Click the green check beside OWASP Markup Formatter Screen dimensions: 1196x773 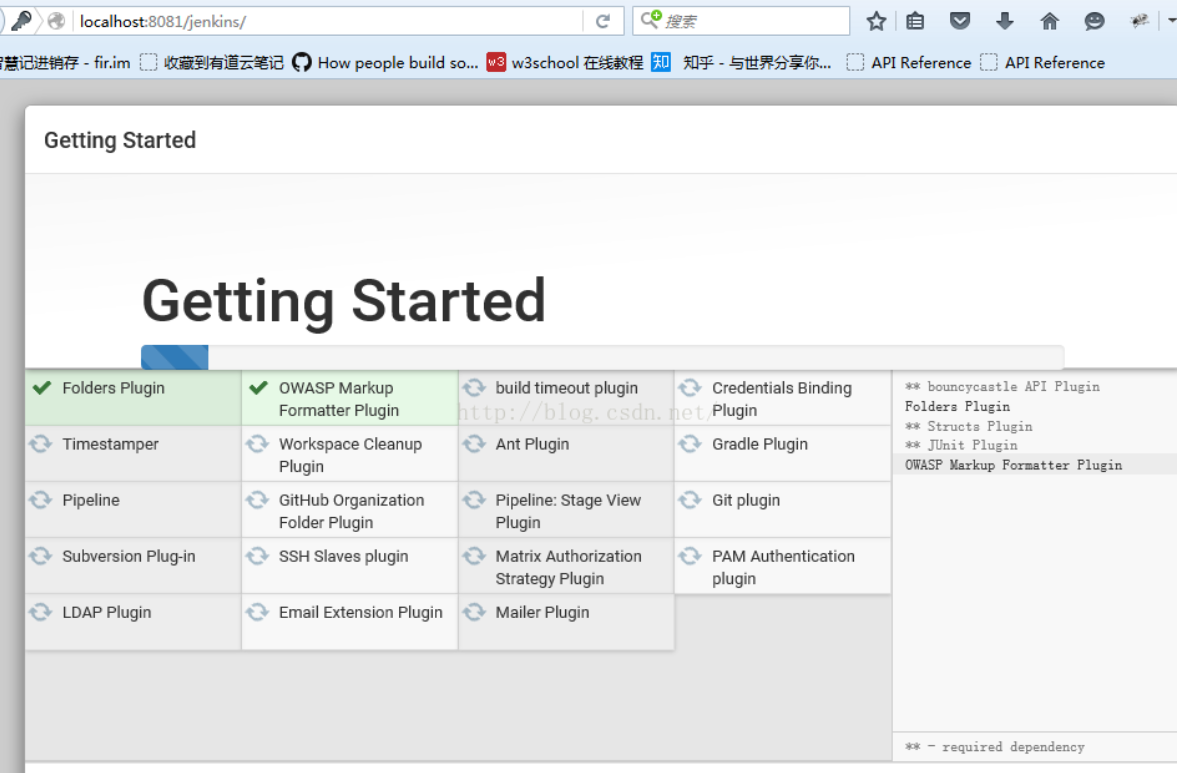(x=259, y=388)
